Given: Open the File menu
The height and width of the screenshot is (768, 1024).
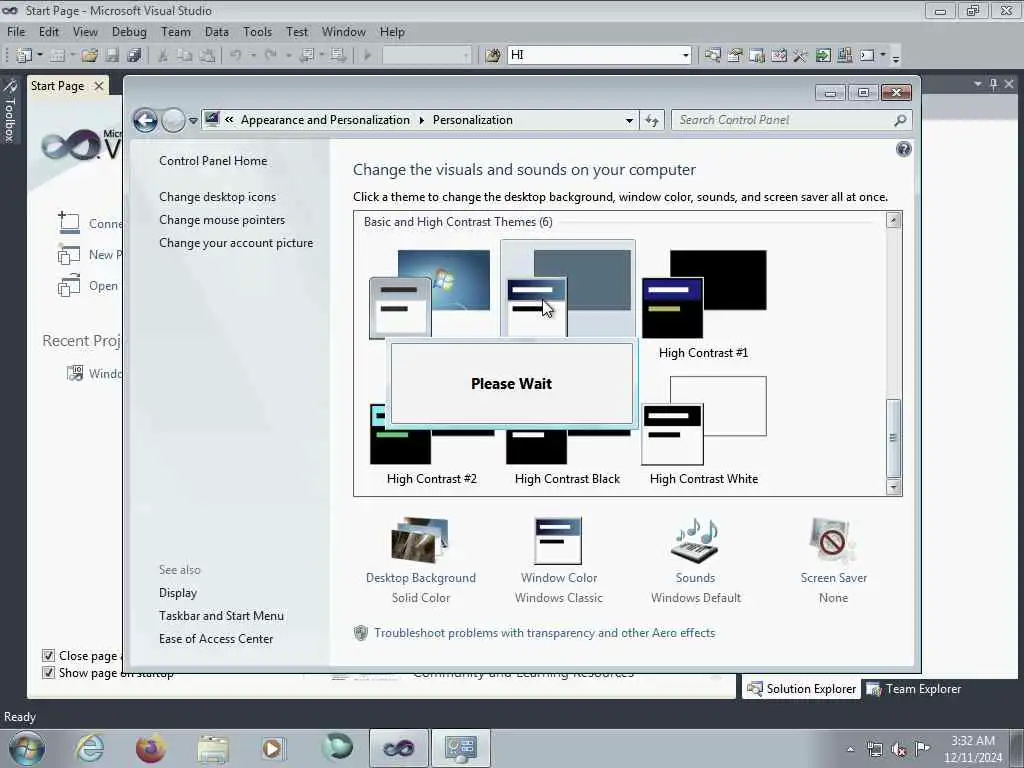Looking at the screenshot, I should click(x=16, y=32).
